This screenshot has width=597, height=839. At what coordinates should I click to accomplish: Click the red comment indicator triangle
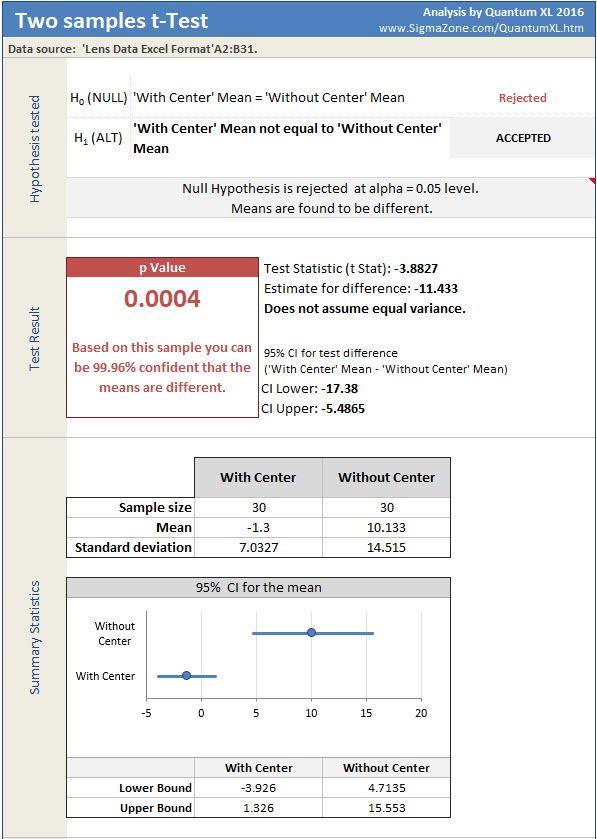(x=592, y=181)
